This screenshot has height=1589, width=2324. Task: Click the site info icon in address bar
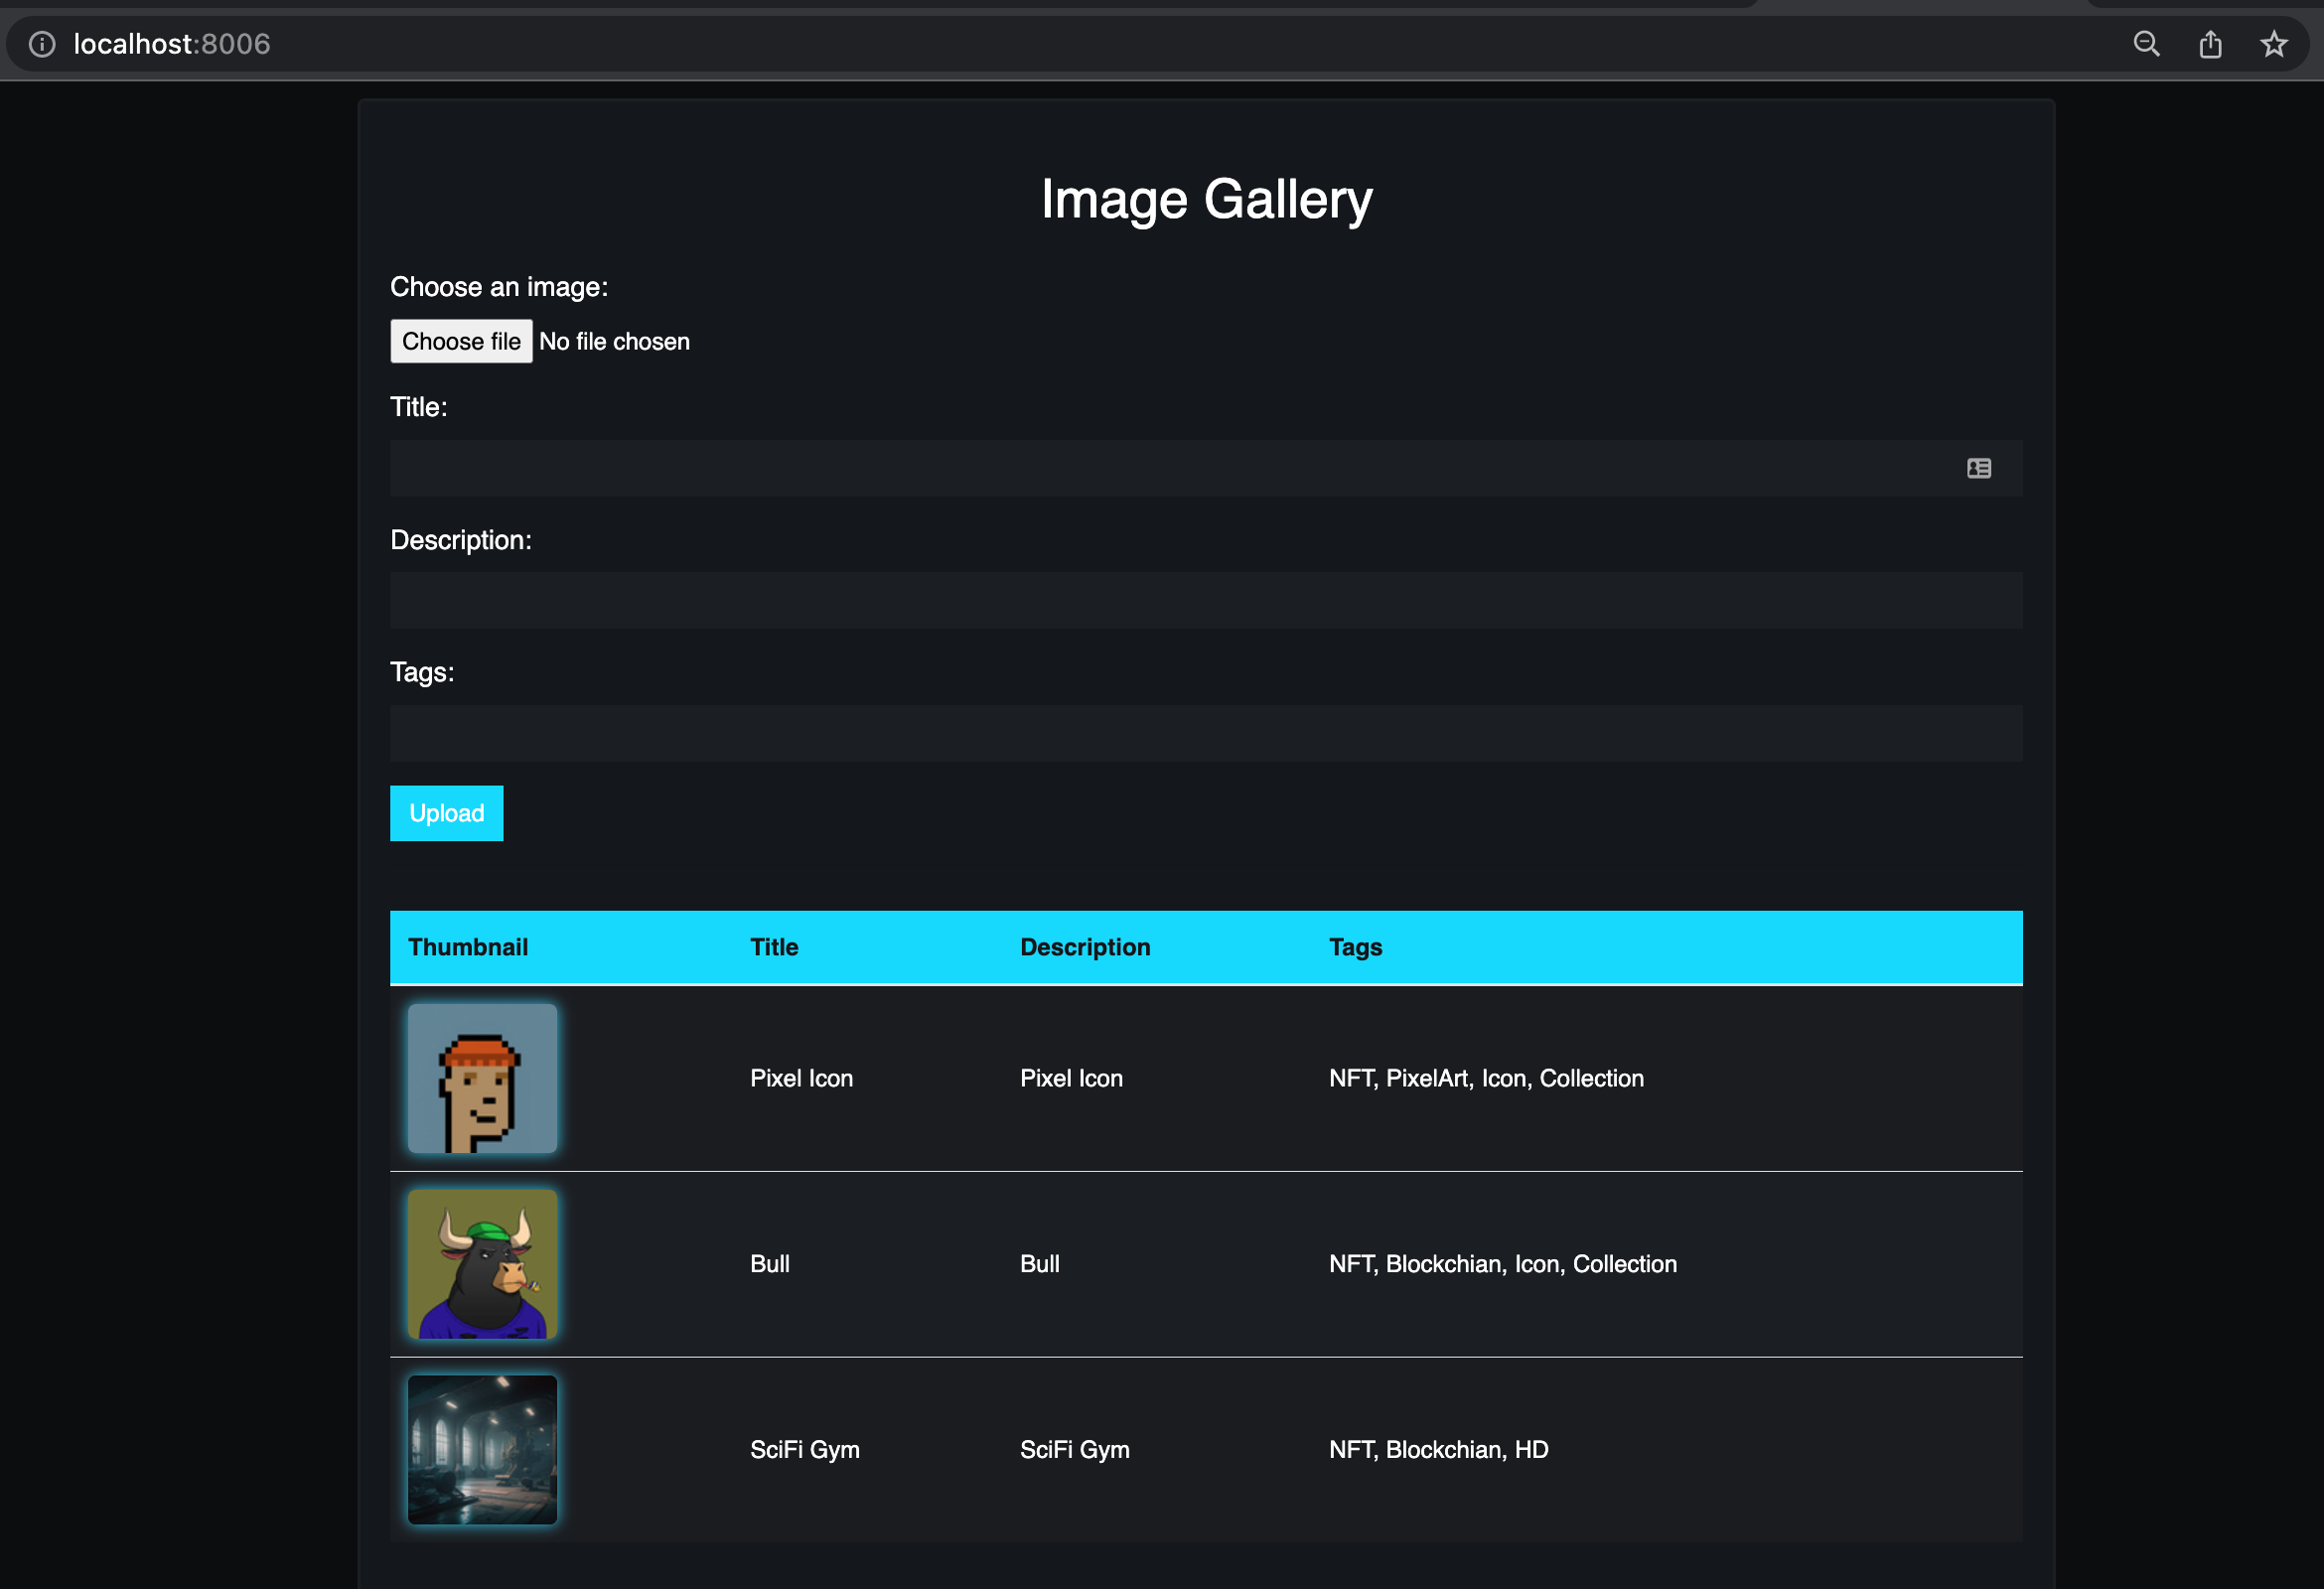pos(42,44)
